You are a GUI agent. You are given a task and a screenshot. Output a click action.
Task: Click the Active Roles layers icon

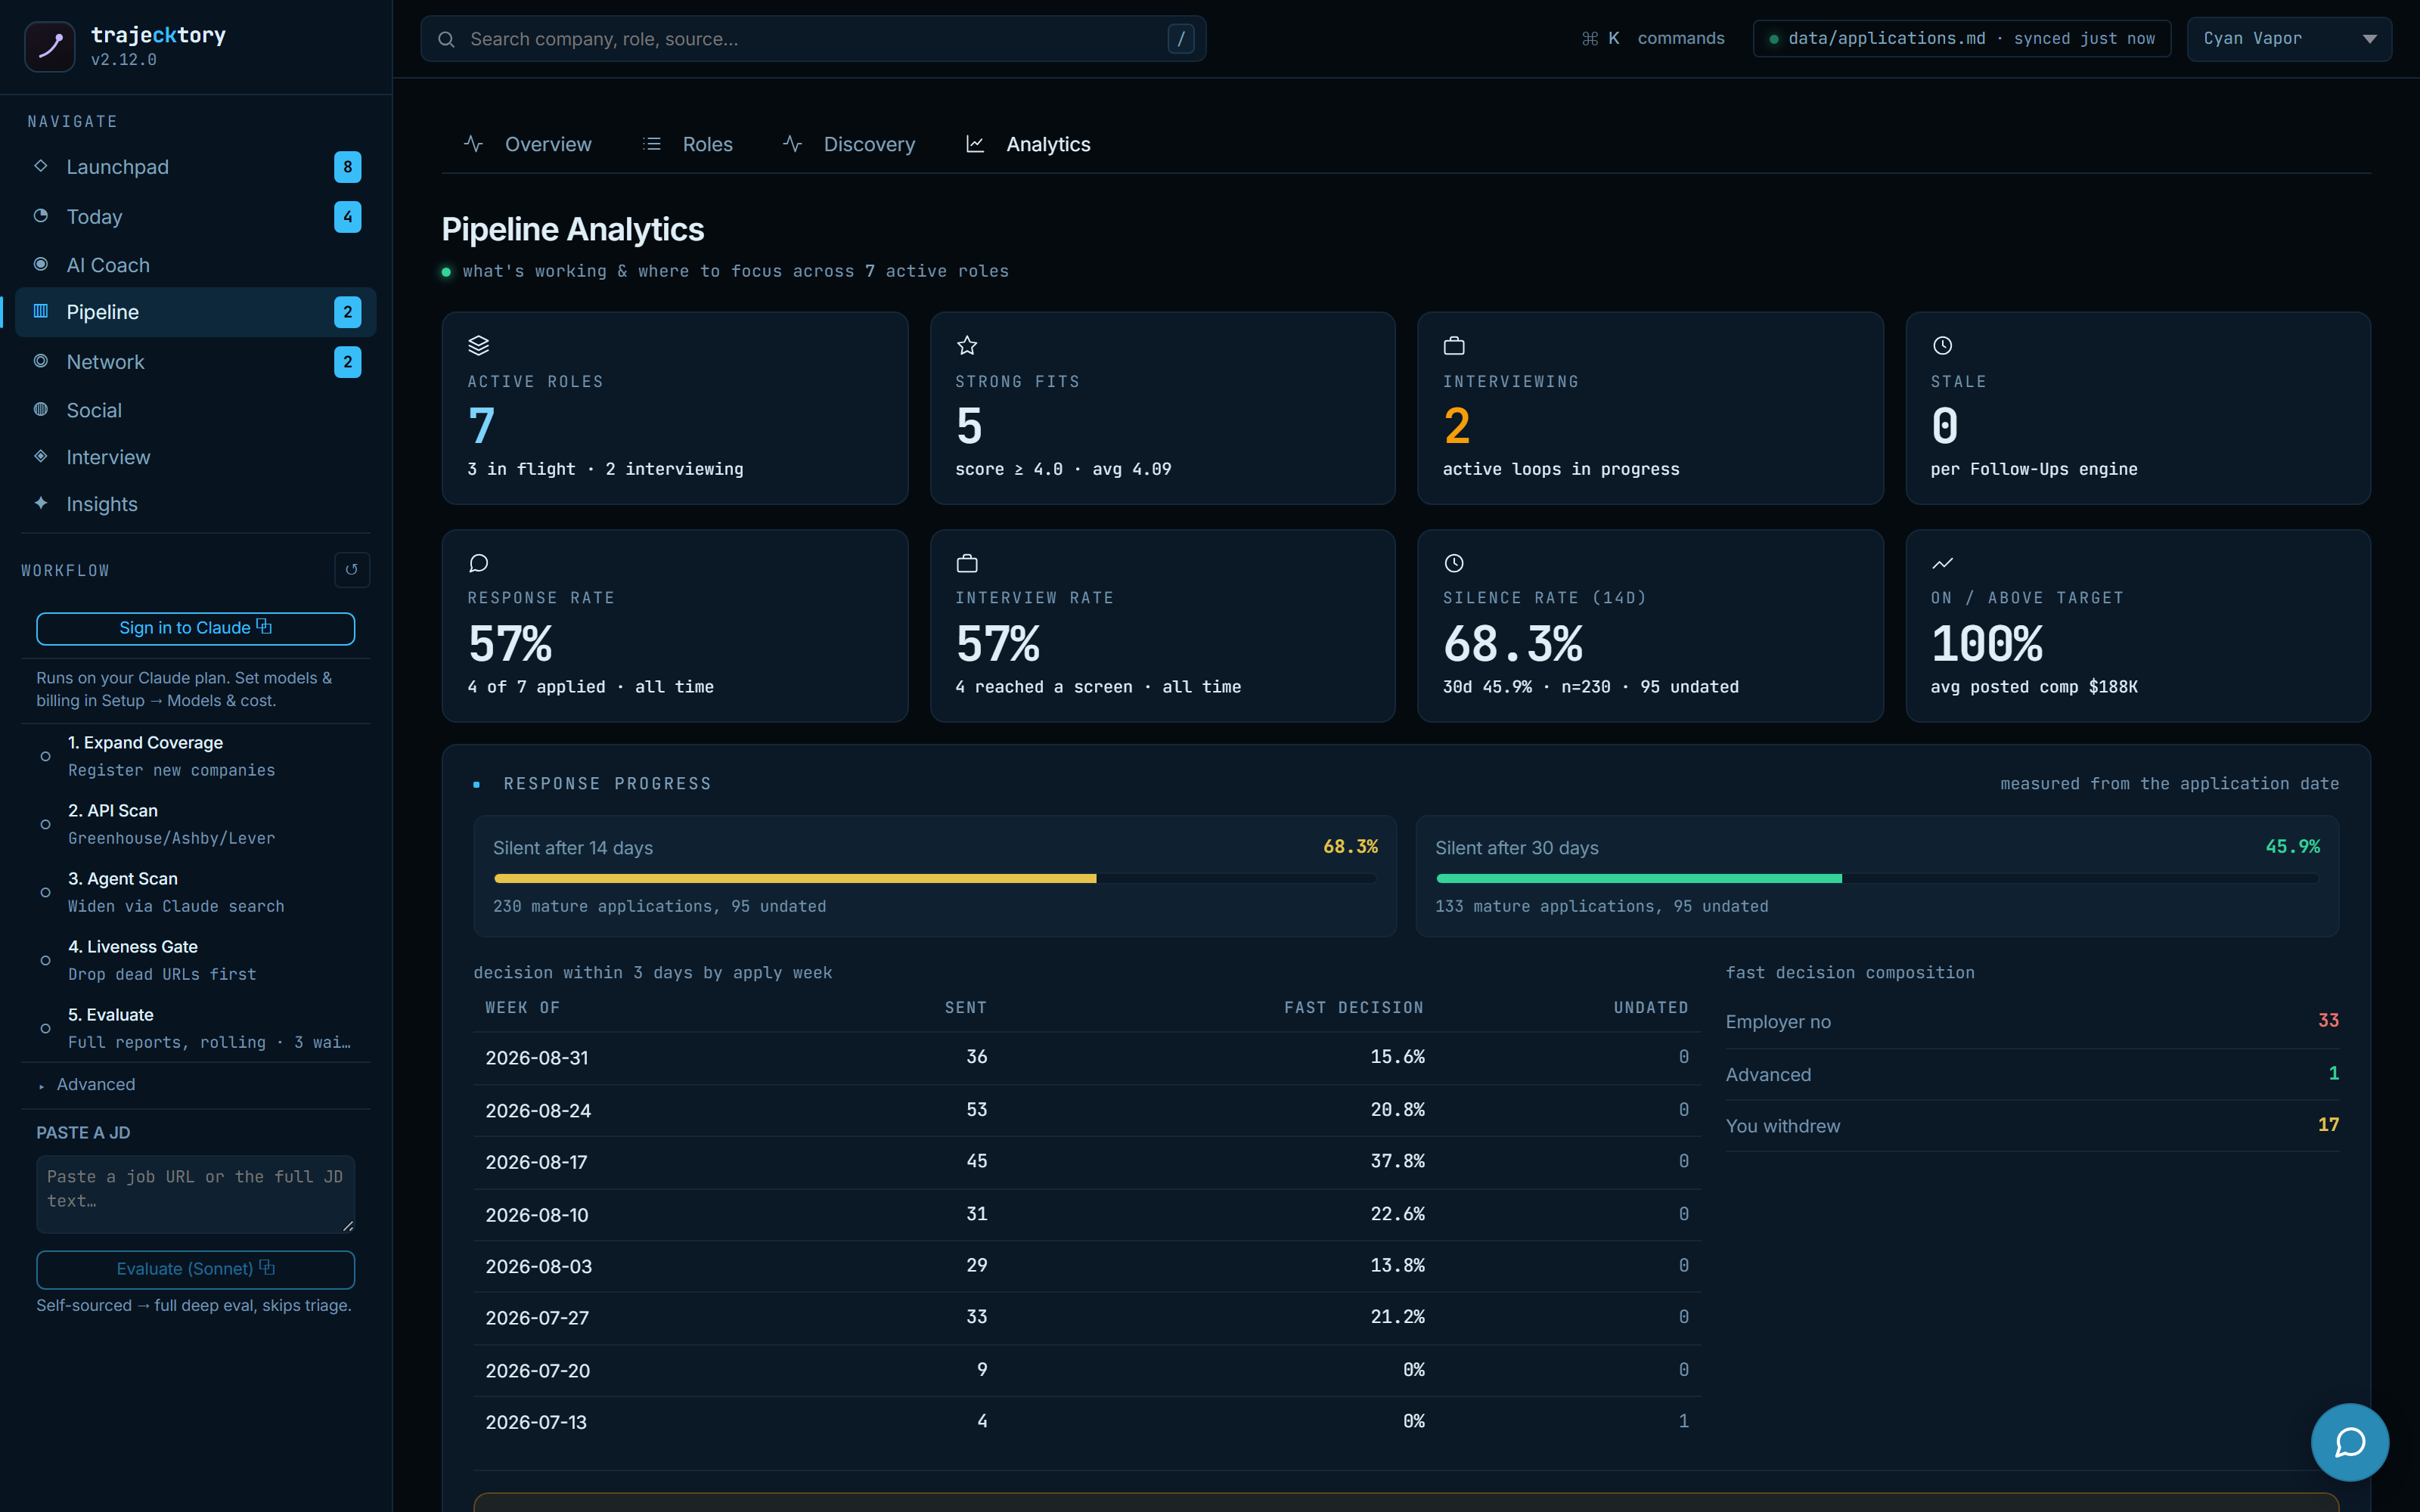tap(479, 345)
